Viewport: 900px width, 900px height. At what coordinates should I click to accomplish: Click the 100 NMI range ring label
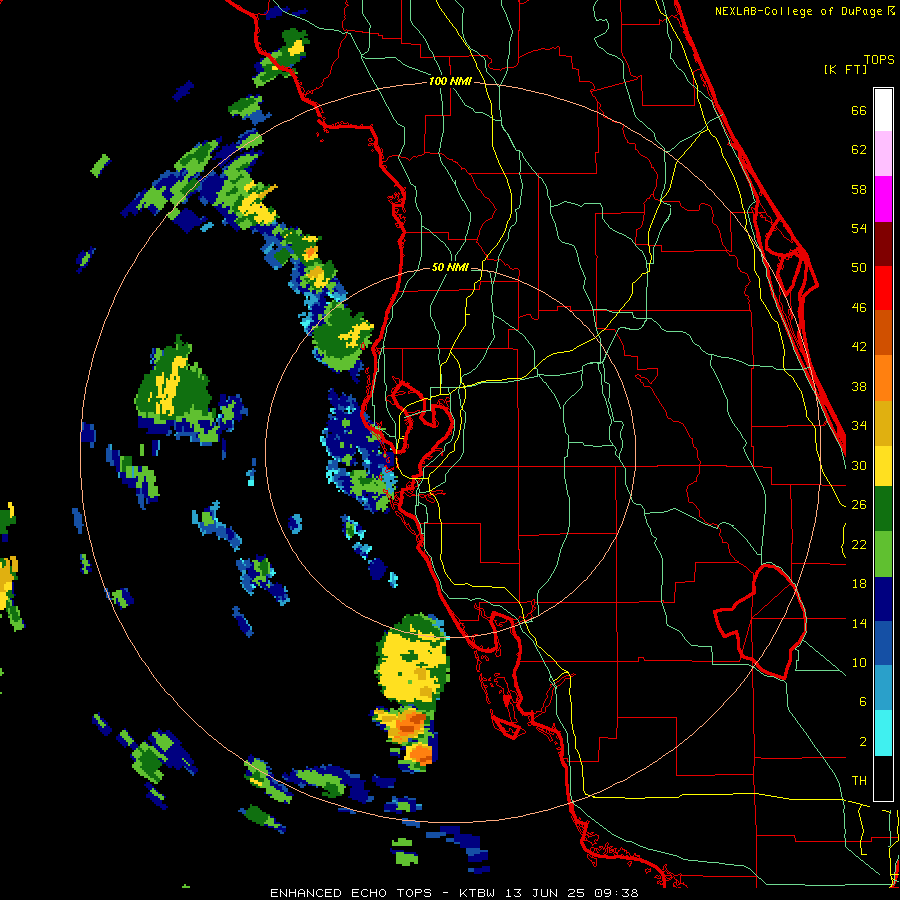click(450, 82)
